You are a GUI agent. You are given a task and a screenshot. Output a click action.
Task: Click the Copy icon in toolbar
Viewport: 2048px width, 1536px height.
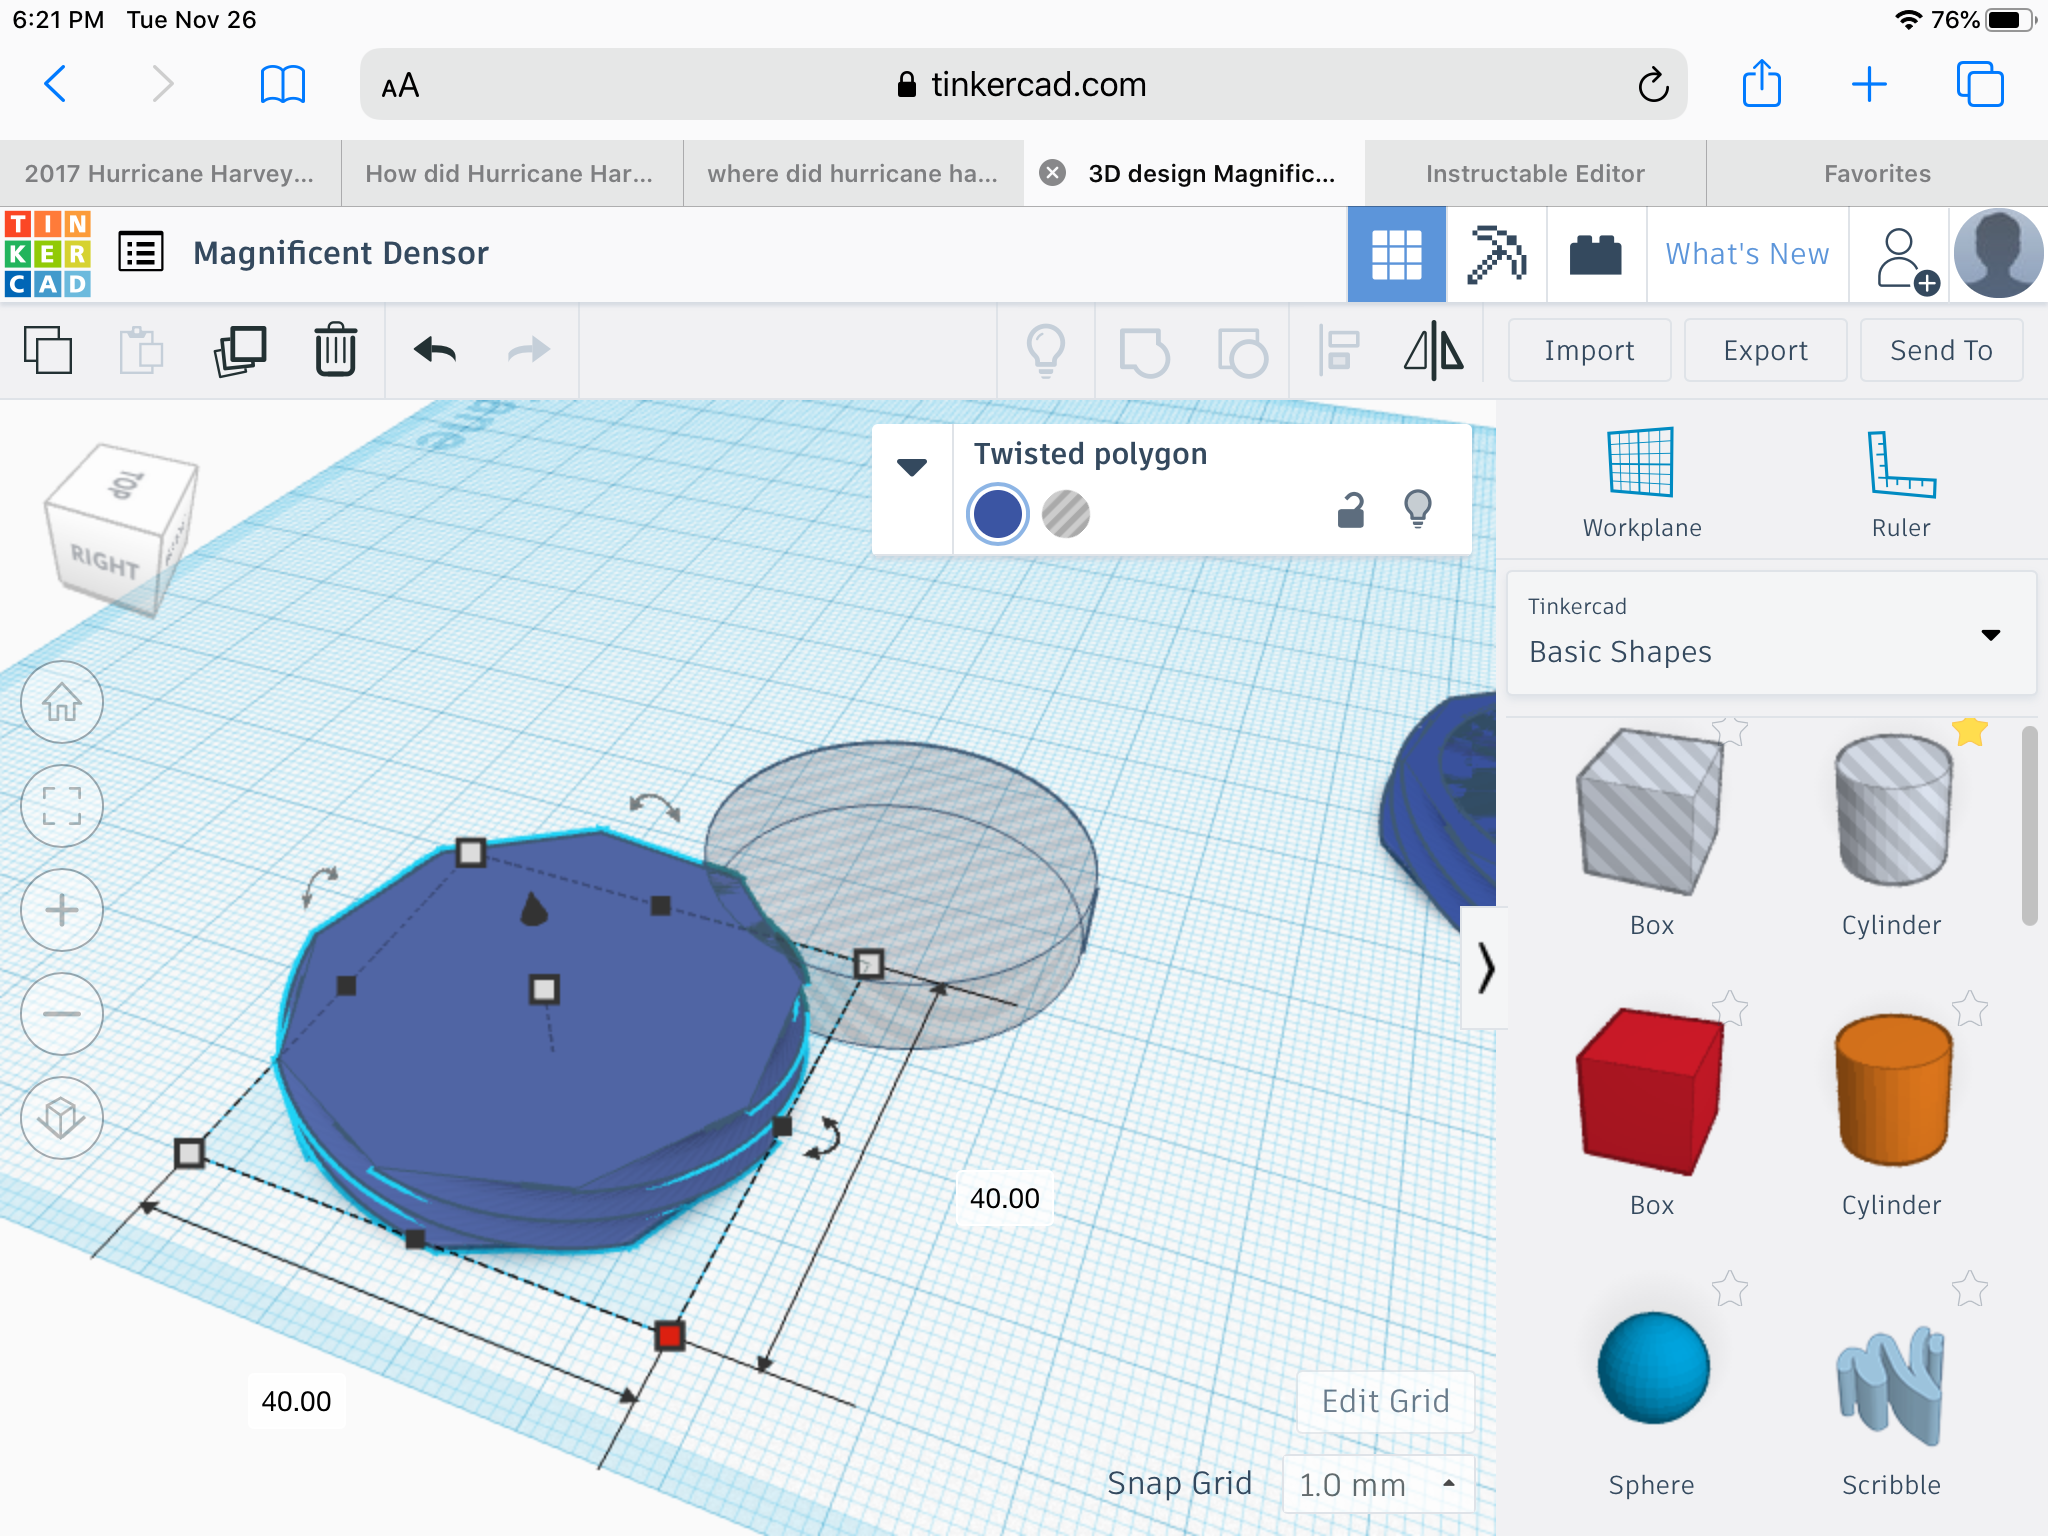47,350
